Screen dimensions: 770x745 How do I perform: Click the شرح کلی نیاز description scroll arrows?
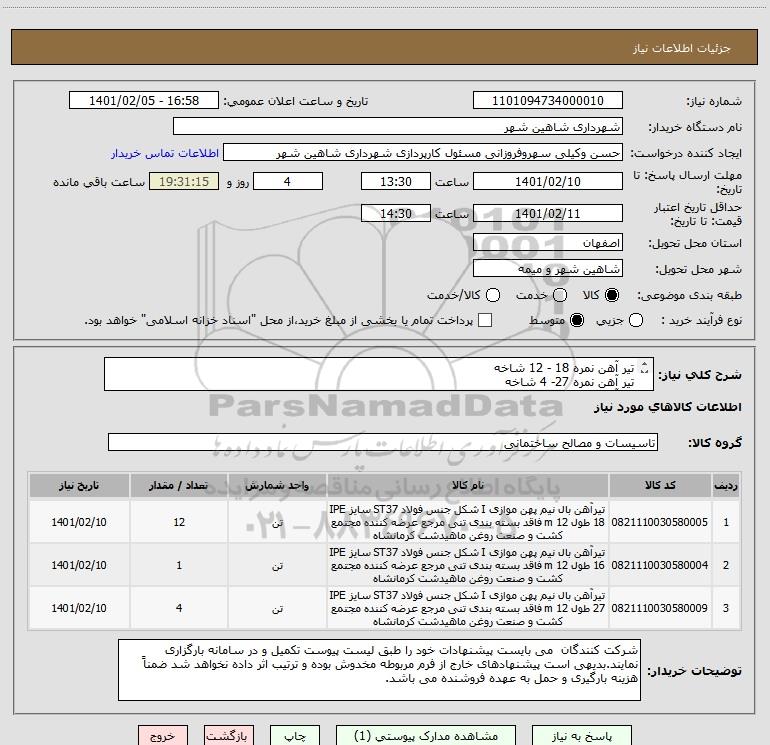pos(645,368)
